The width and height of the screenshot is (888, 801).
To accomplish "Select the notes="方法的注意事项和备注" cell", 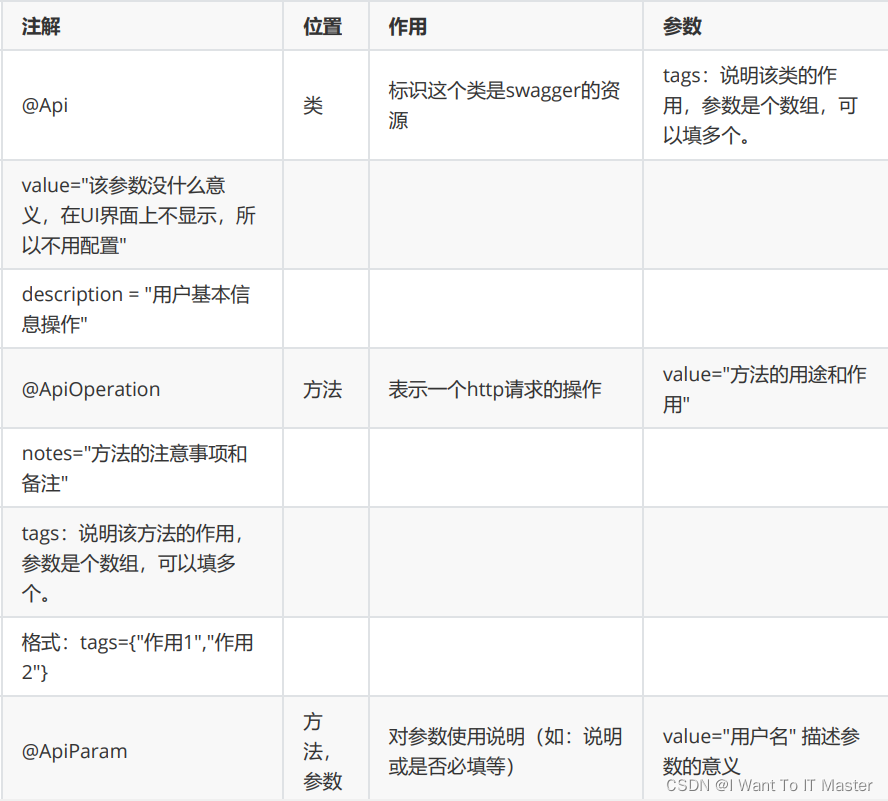I will click(x=142, y=468).
